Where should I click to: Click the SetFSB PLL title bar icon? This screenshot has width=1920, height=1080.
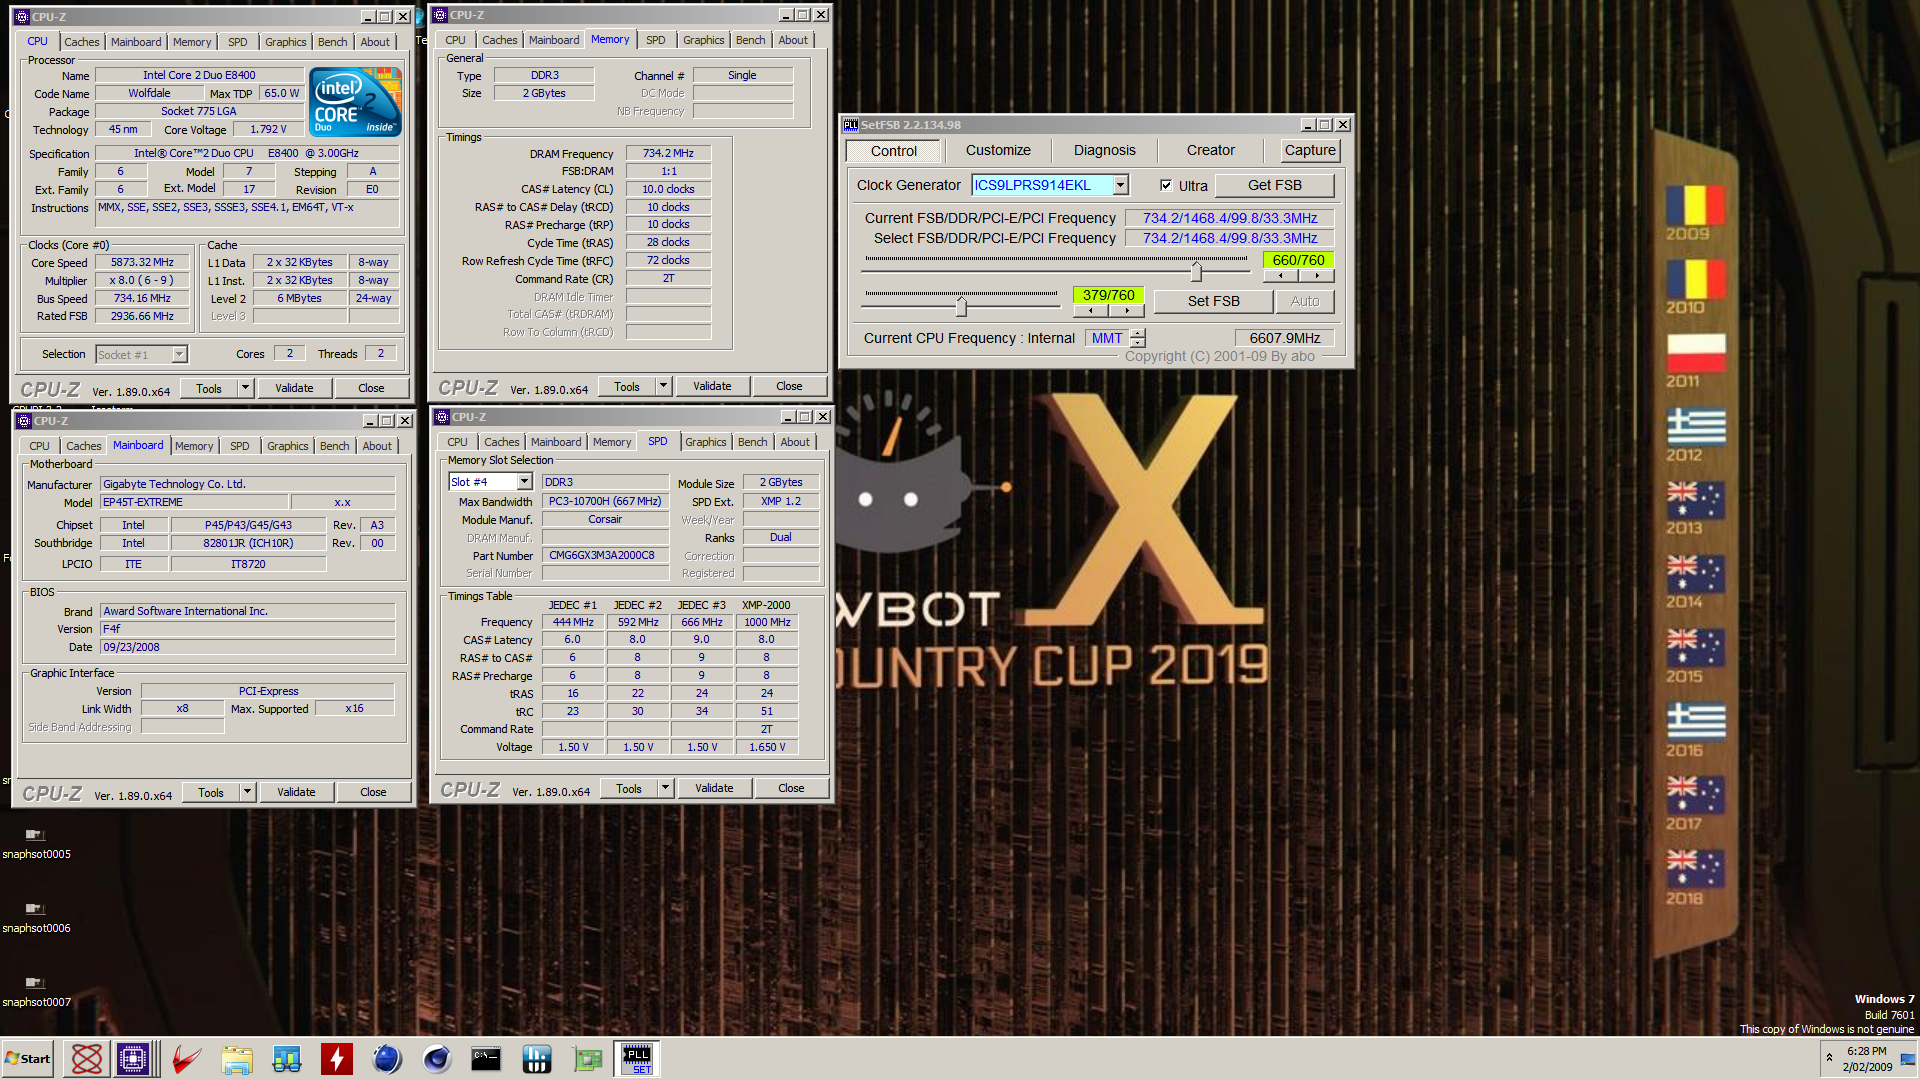click(851, 125)
